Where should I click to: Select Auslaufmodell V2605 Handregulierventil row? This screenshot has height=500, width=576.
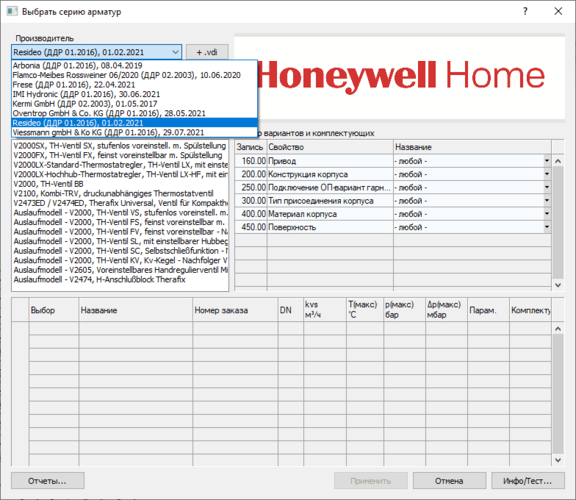pos(120,270)
